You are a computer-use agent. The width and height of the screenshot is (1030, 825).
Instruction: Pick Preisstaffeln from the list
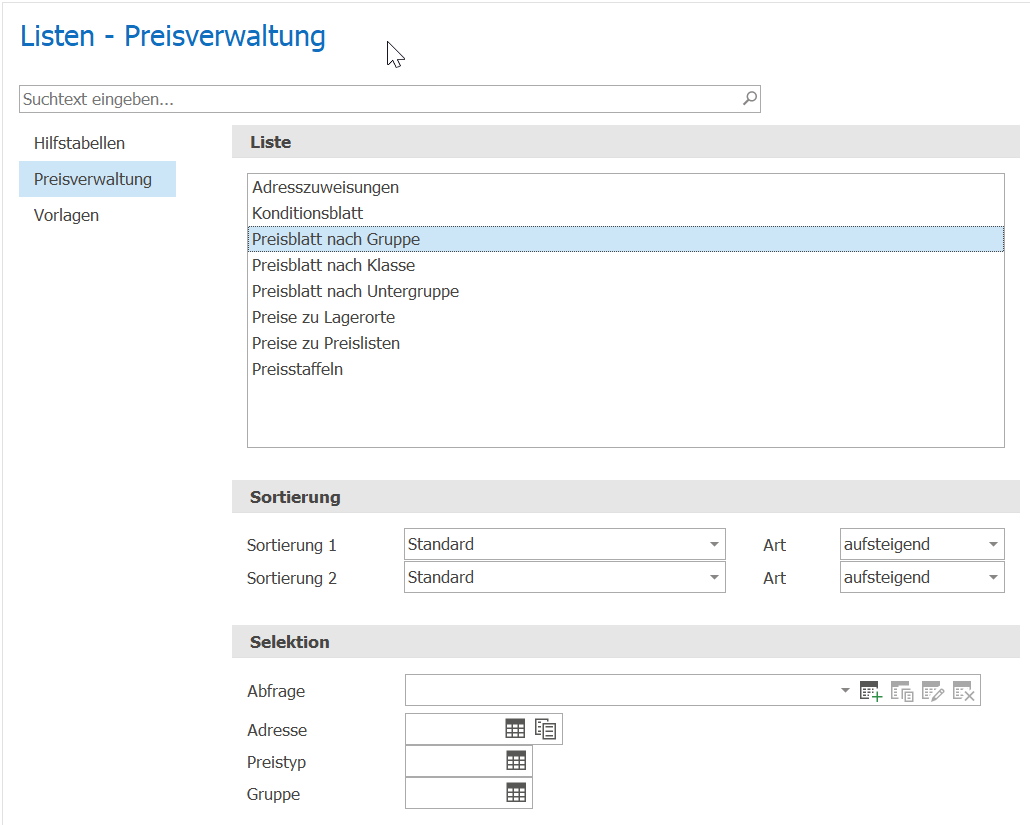[x=625, y=369]
